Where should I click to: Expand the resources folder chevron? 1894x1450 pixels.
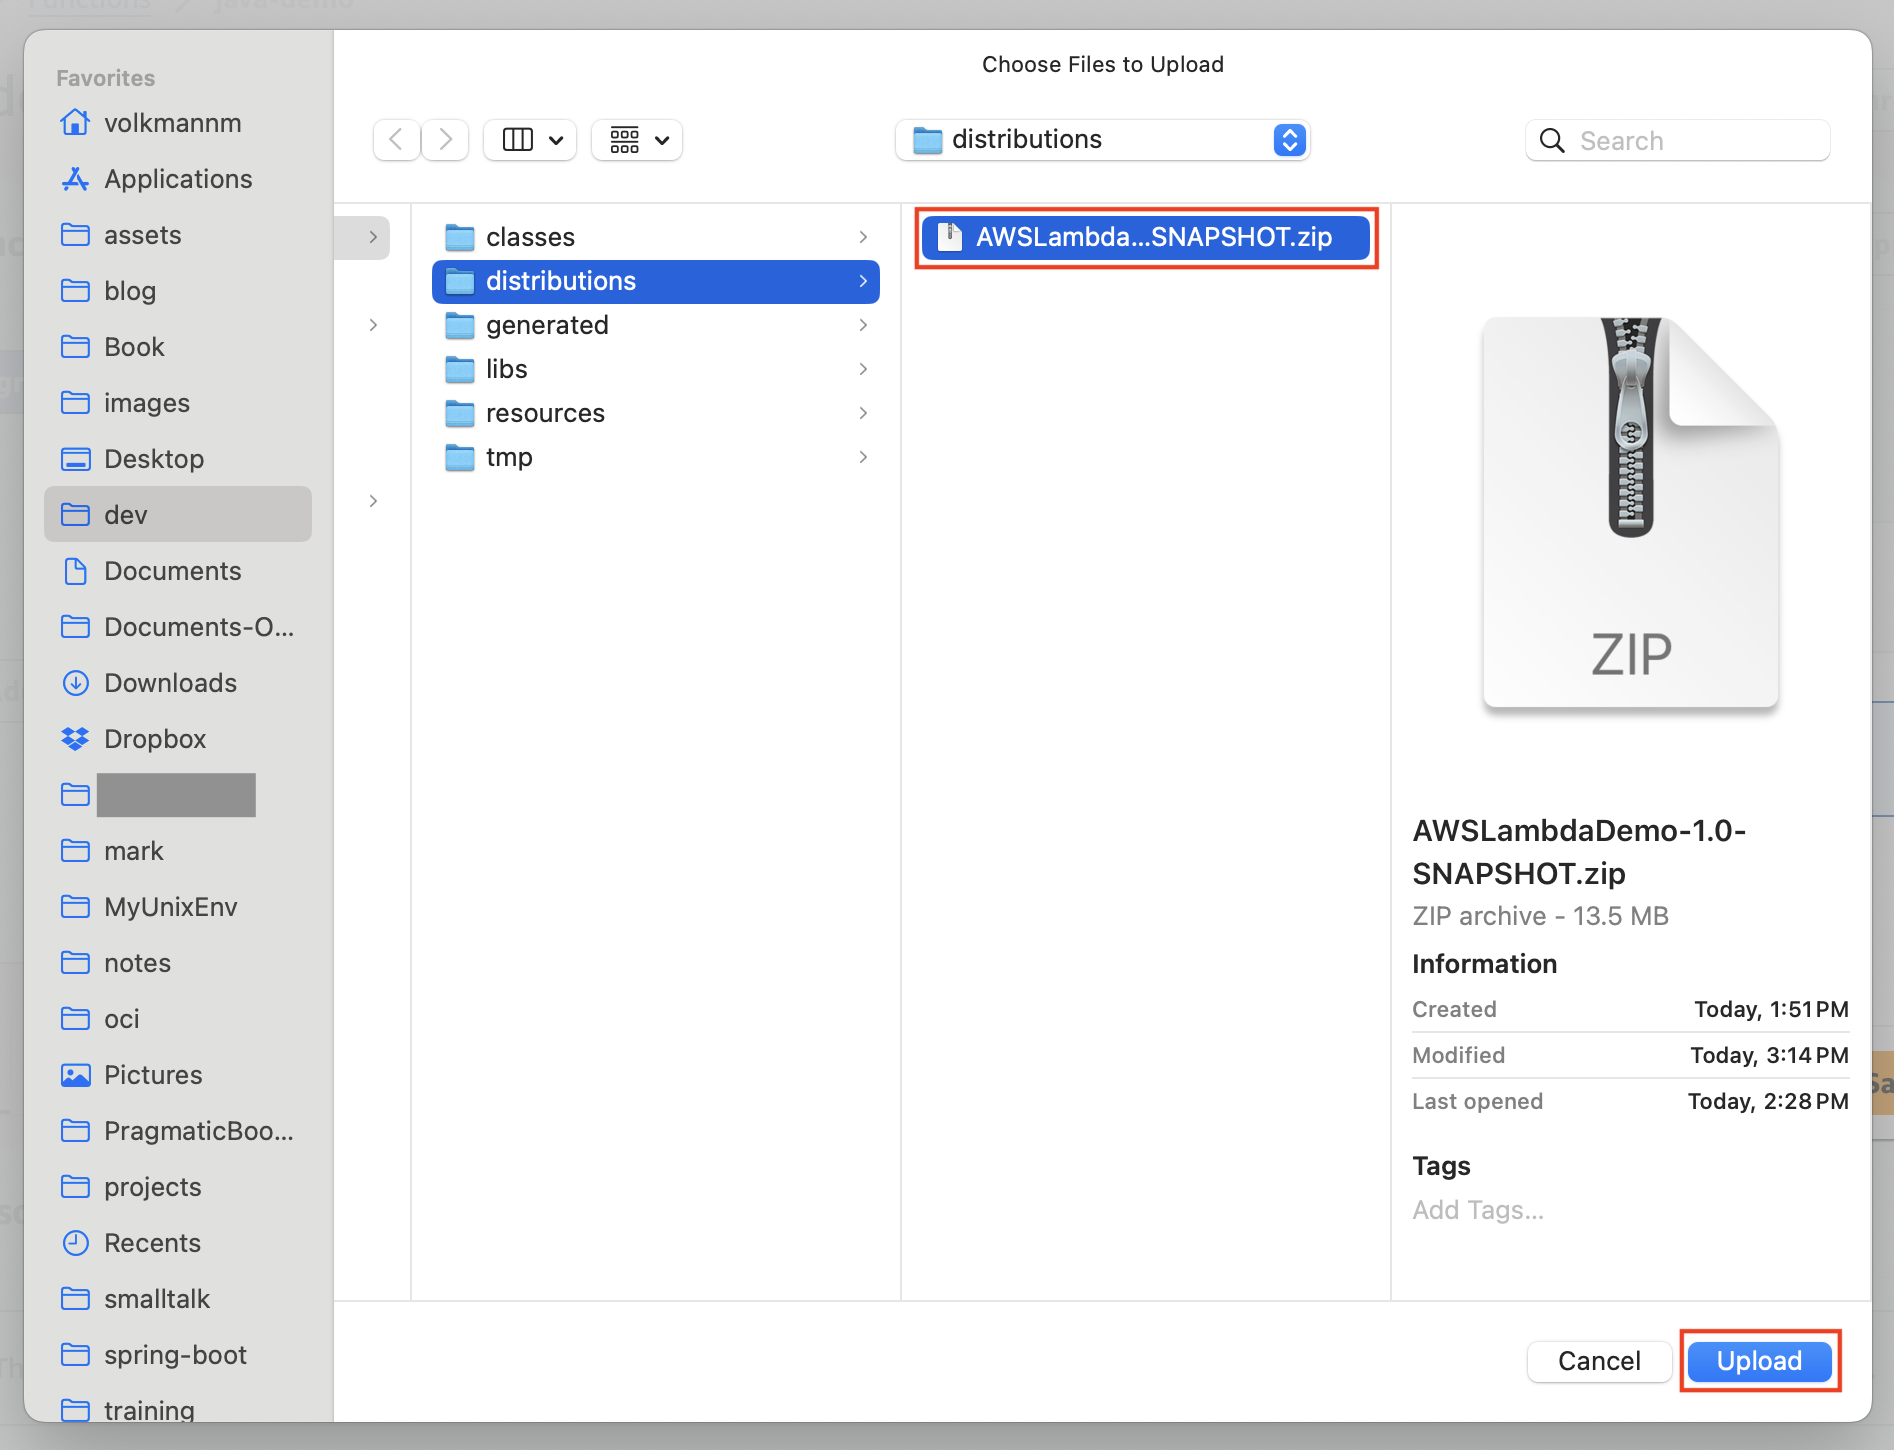pos(862,413)
